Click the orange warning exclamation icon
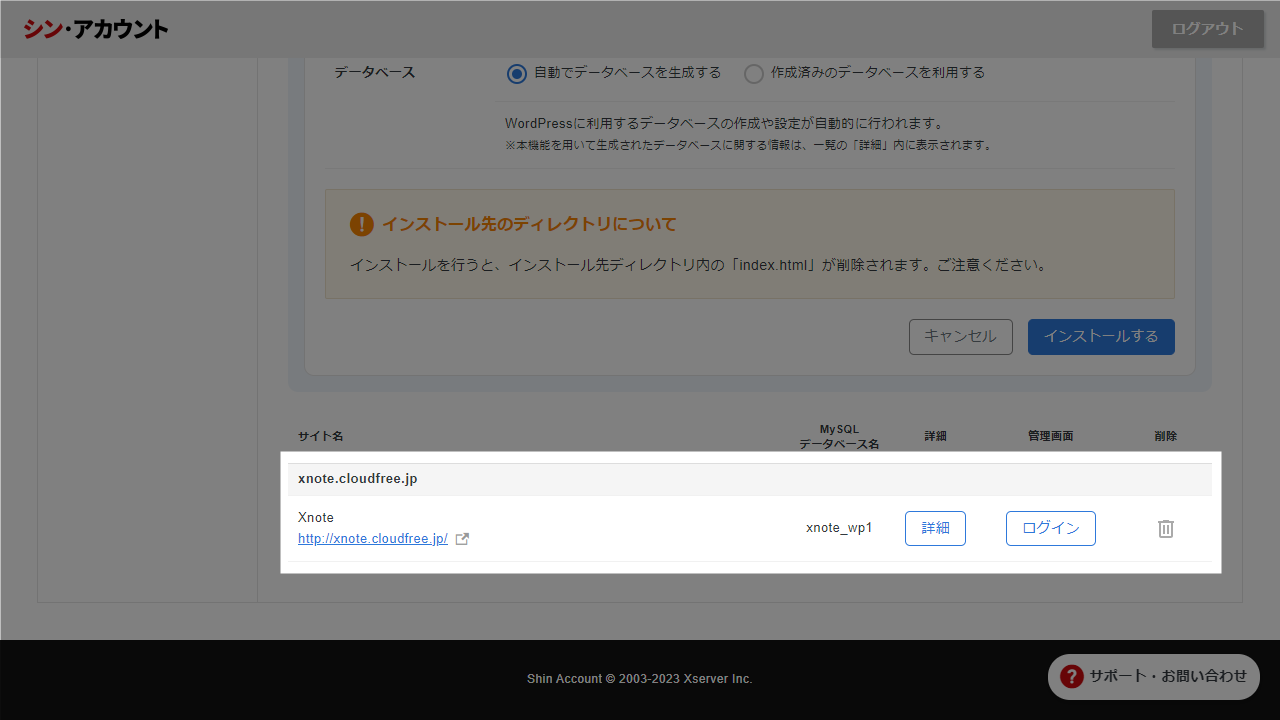Viewport: 1280px width, 720px height. pos(361,224)
